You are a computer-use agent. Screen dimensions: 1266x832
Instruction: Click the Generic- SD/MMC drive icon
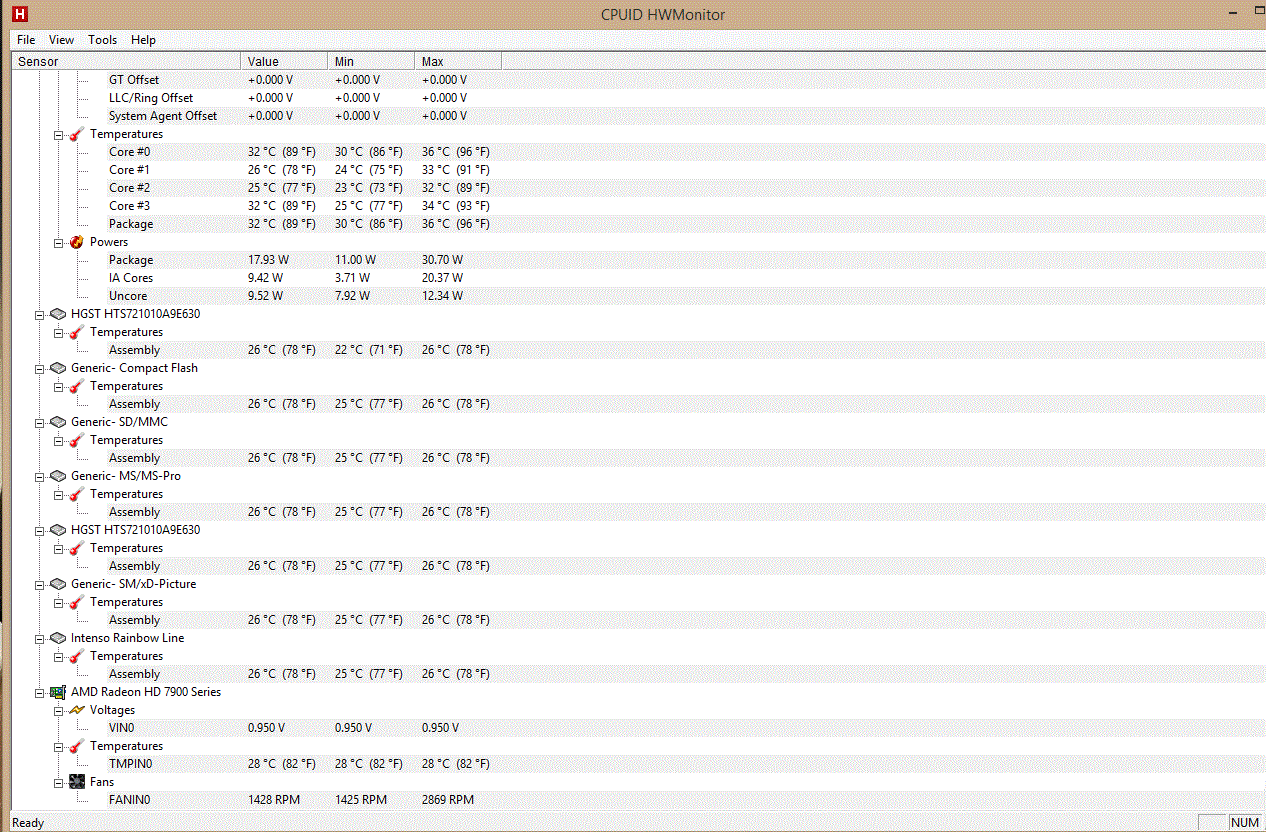(58, 422)
